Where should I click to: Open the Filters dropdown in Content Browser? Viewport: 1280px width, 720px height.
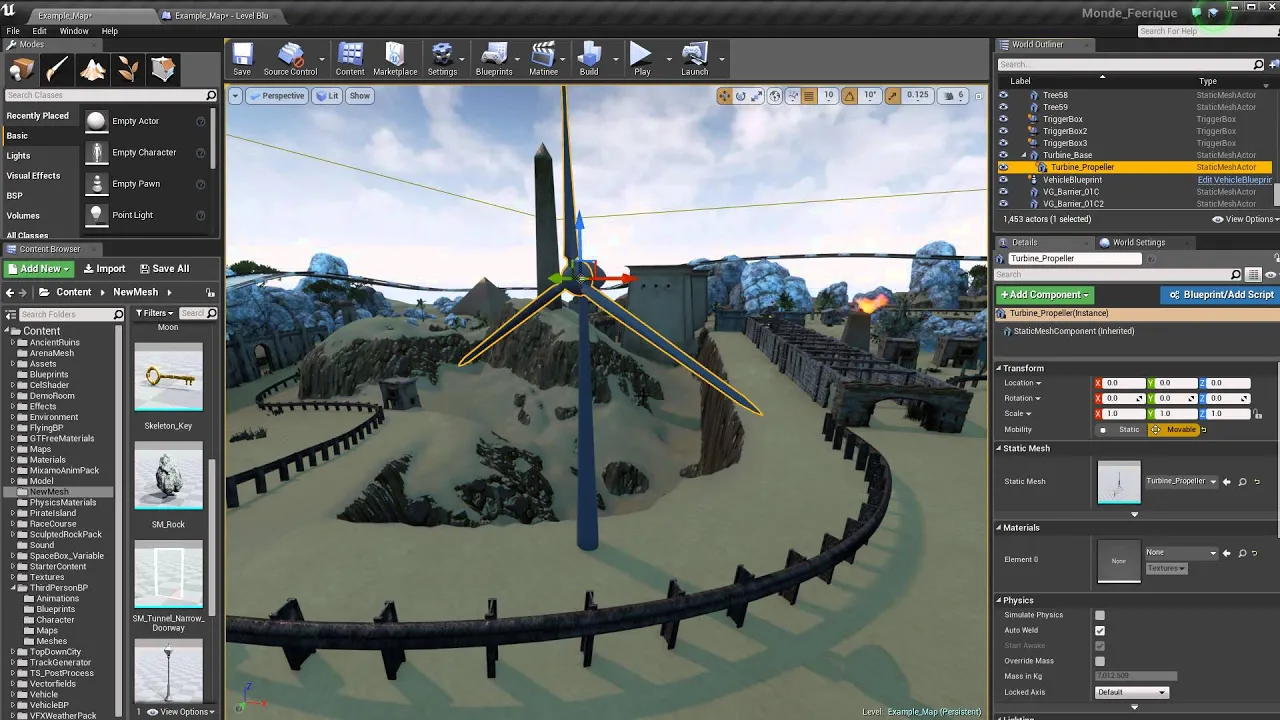[153, 313]
